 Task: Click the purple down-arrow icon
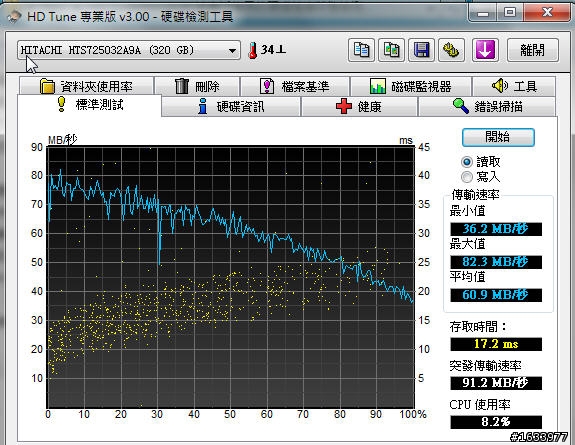(x=485, y=50)
